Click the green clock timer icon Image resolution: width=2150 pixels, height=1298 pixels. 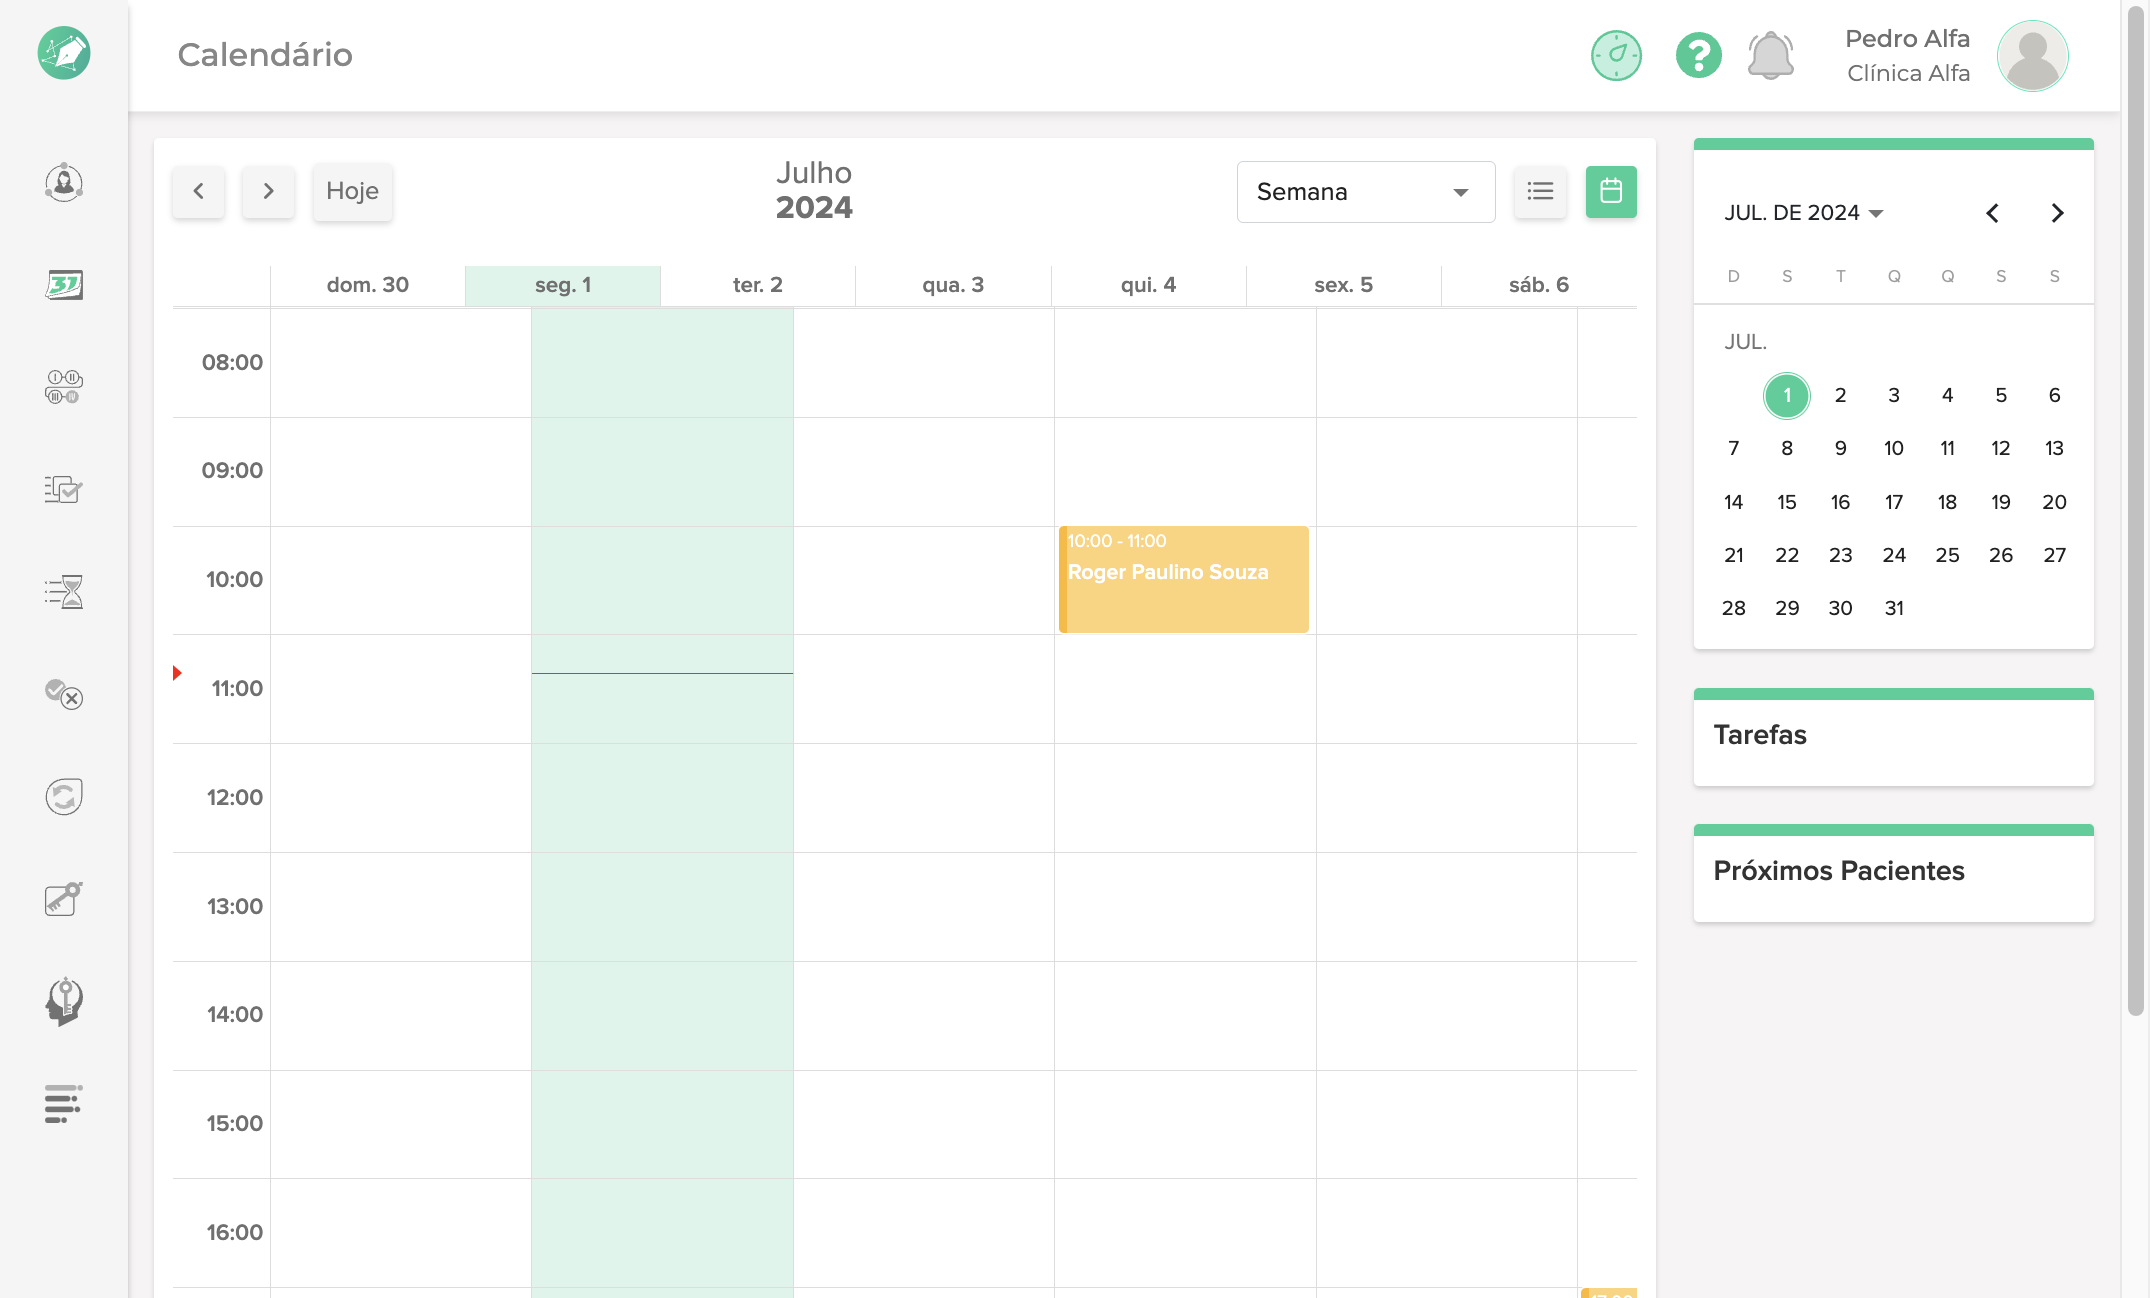tap(1616, 55)
